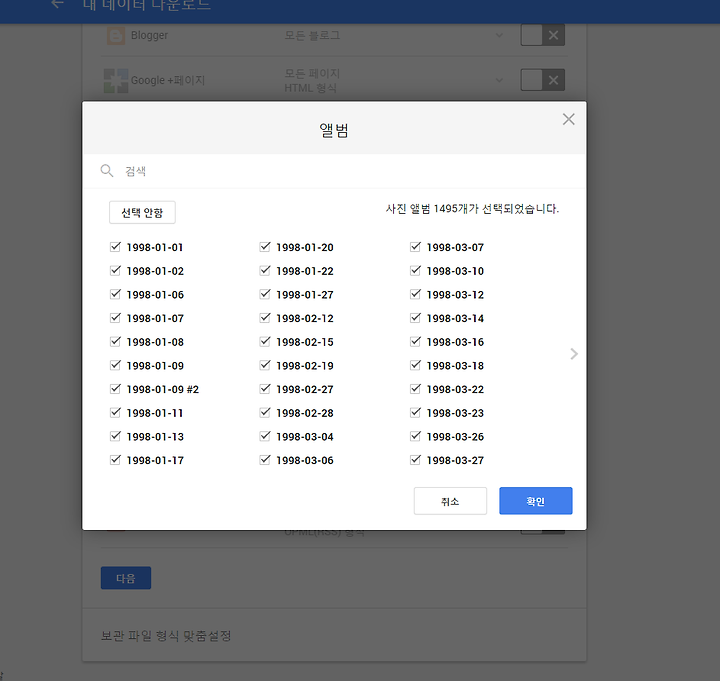
Task: Uncheck album 1998-02-27
Action: pyautogui.click(x=265, y=389)
